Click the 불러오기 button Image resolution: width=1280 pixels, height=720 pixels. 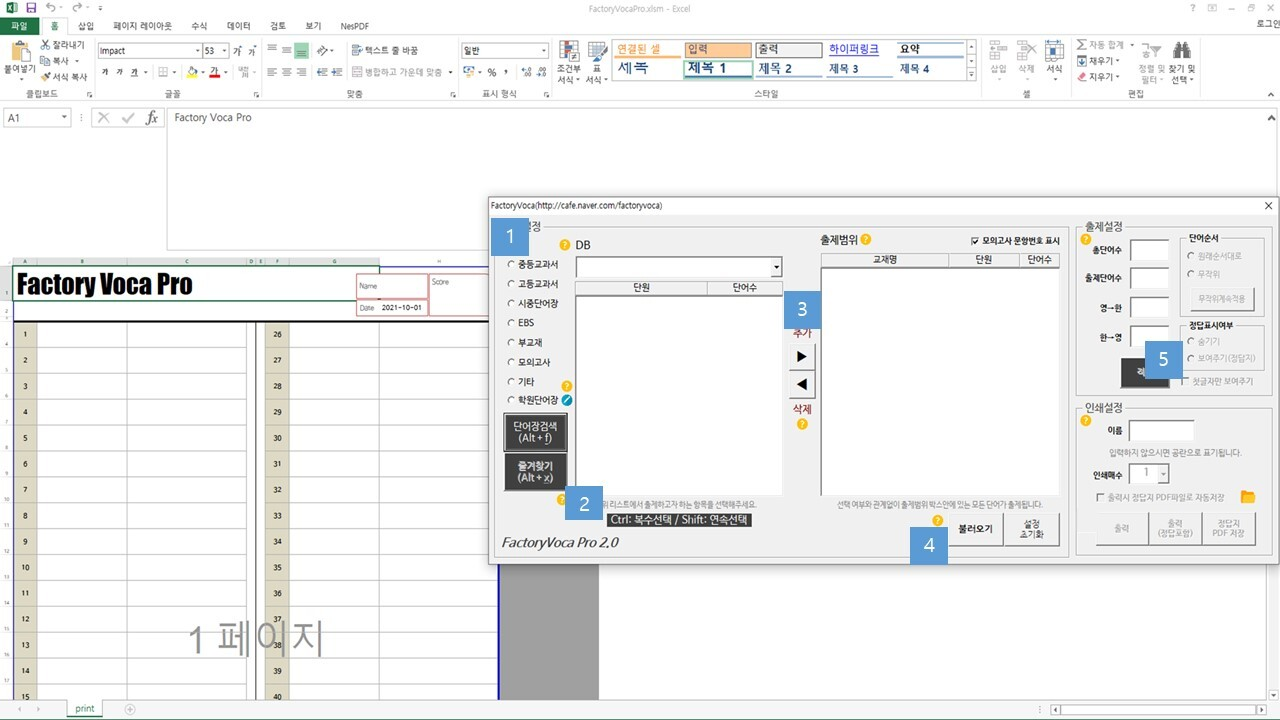click(x=975, y=529)
